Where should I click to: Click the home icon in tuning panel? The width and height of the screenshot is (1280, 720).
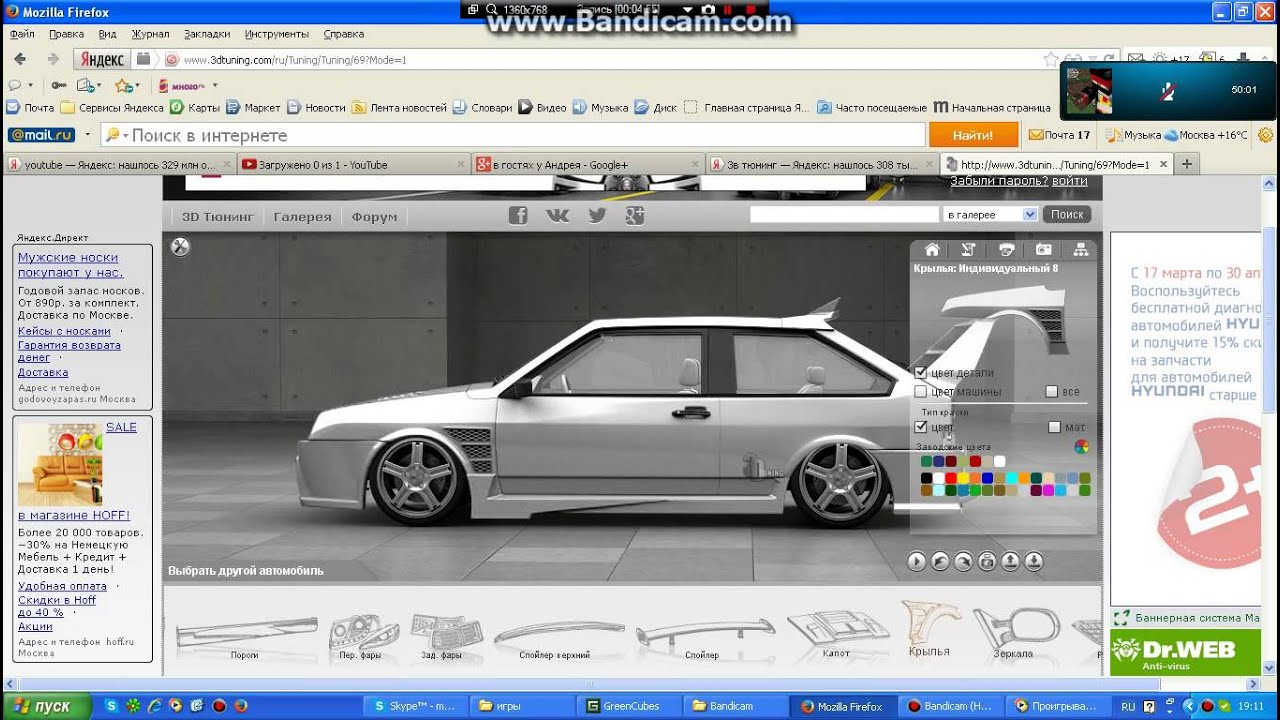pos(932,250)
